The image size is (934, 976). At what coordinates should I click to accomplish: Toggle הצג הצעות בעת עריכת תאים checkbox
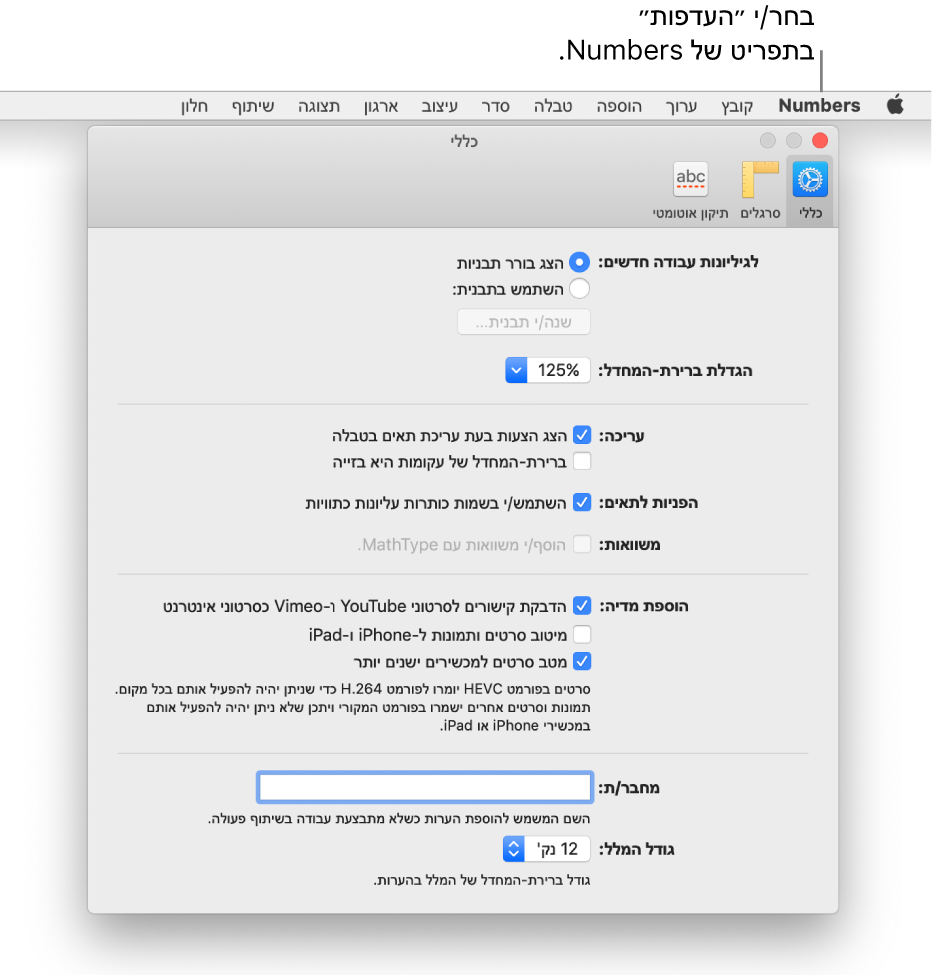tap(582, 434)
